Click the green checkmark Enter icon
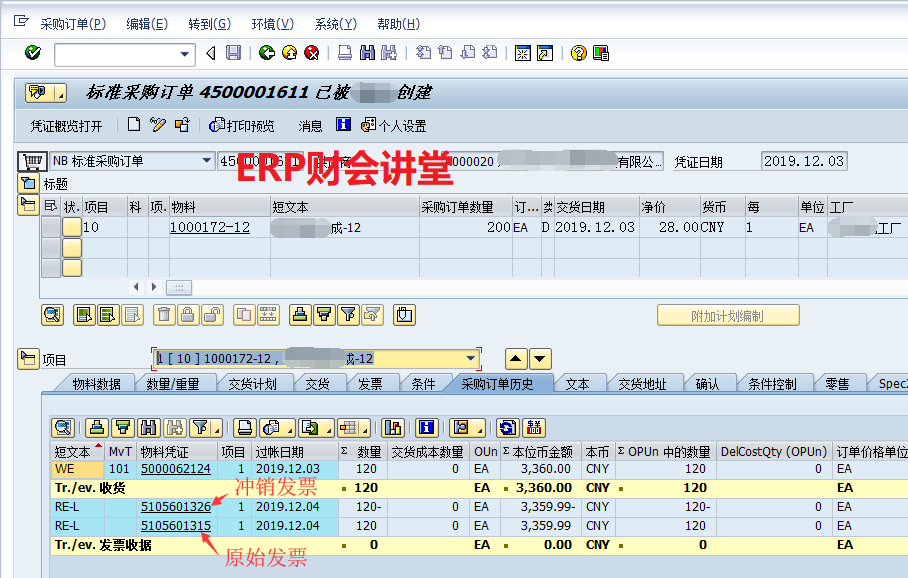The width and height of the screenshot is (908, 578). (32, 53)
